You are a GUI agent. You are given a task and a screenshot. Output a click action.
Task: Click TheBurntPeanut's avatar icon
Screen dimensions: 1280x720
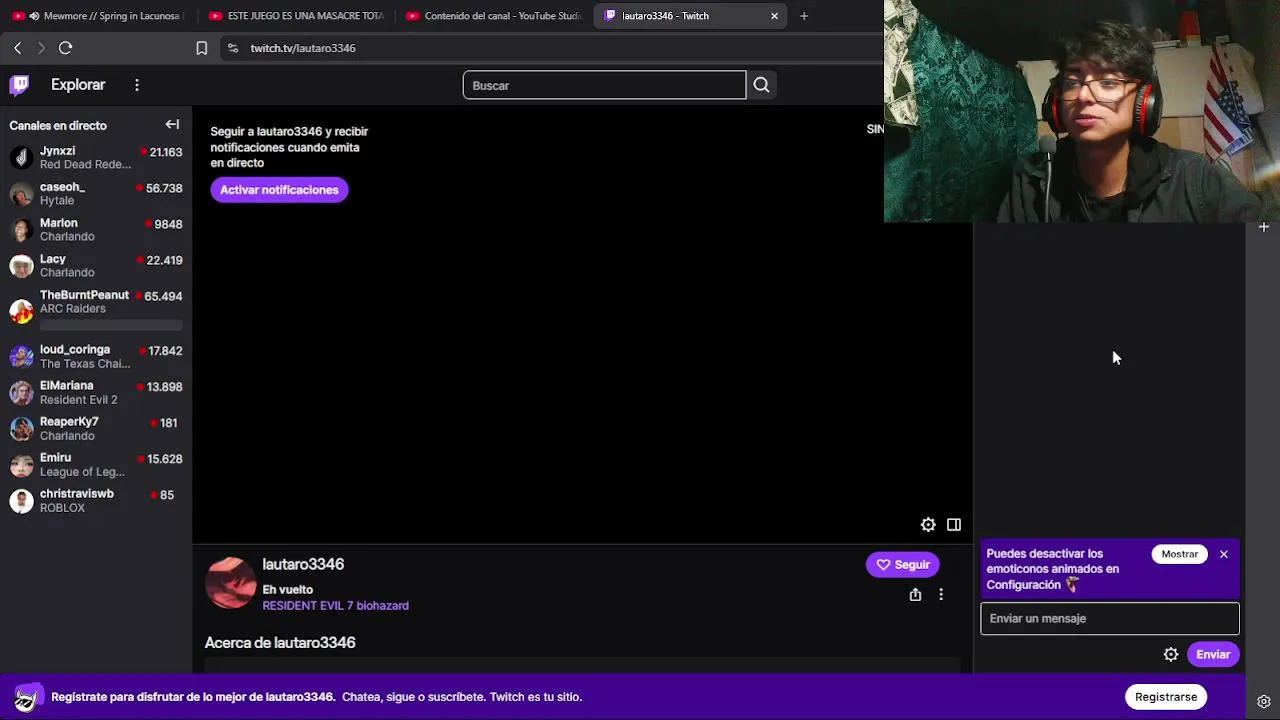coord(21,311)
